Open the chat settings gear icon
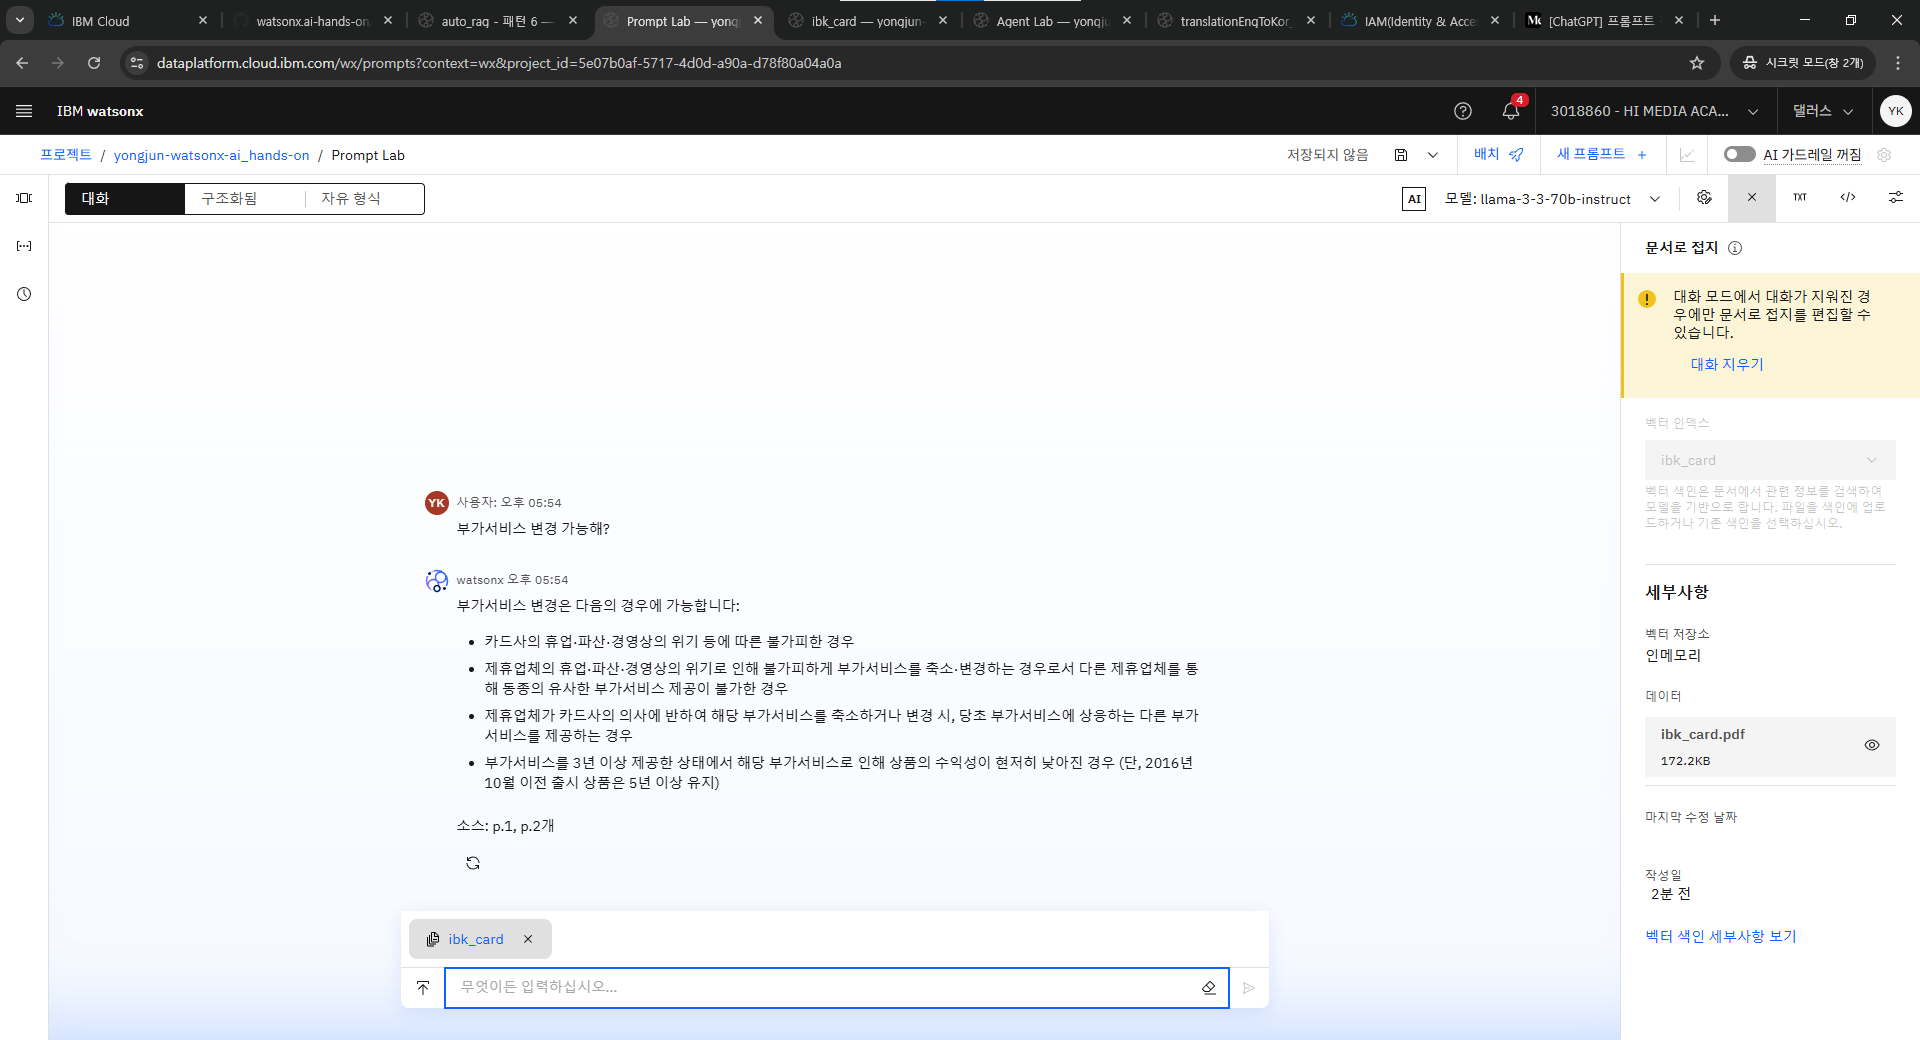Screen dimensions: 1920x1040 tap(1704, 198)
